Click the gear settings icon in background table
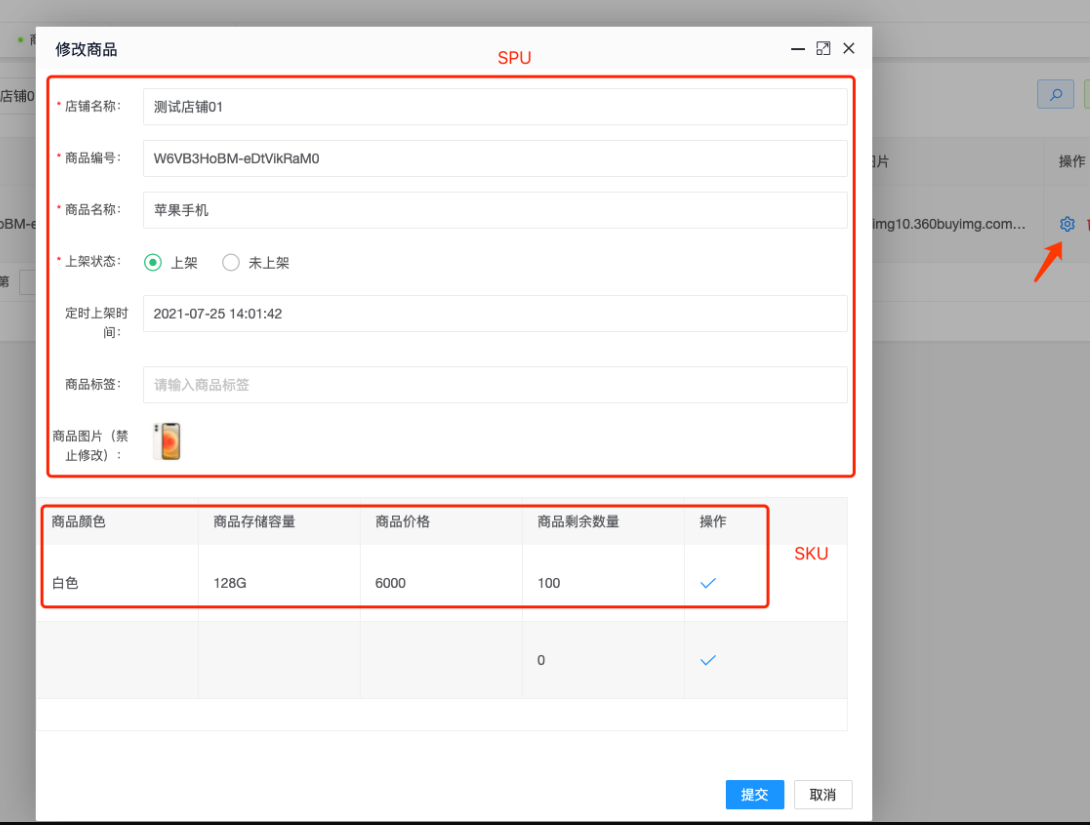1090x825 pixels. [1067, 224]
